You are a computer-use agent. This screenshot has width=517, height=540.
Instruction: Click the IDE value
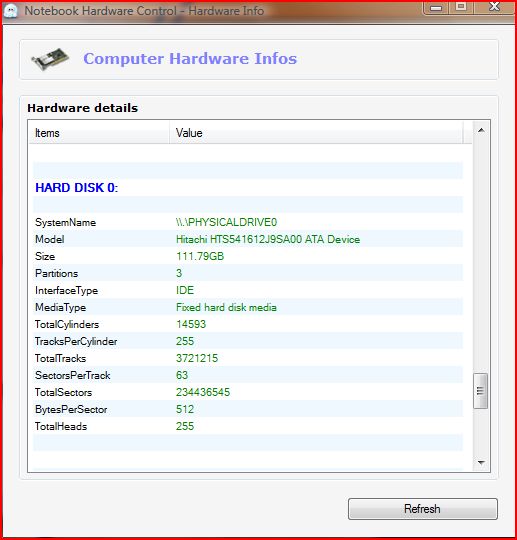(x=185, y=290)
